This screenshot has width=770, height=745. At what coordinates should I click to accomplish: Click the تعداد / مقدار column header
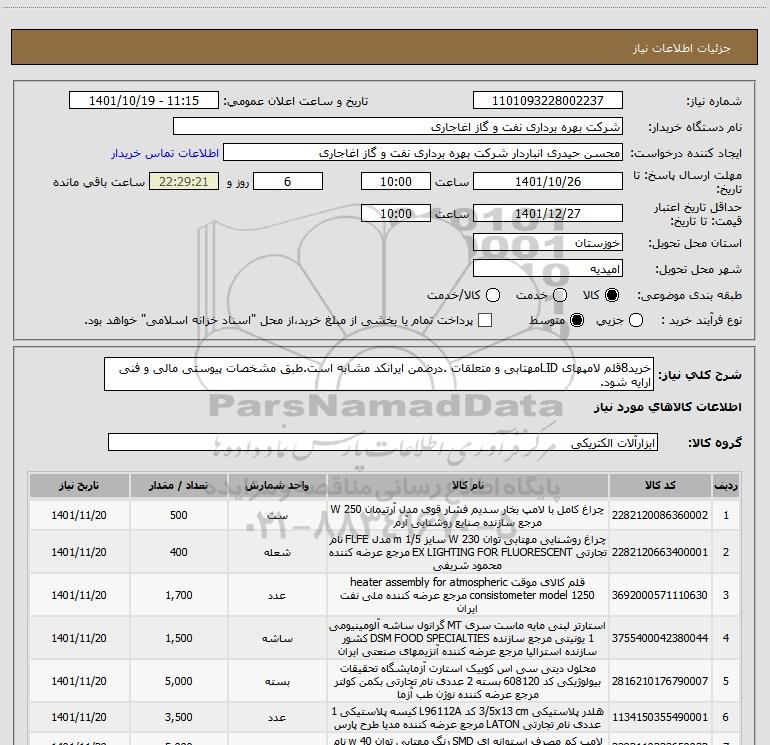pos(179,485)
